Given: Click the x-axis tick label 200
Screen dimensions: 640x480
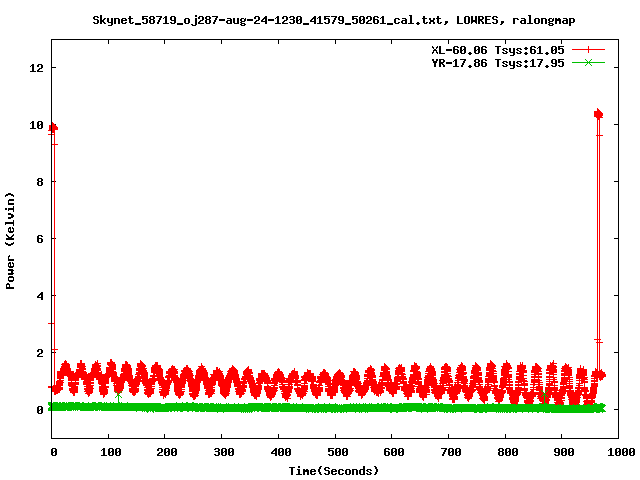Looking at the screenshot, I should [x=167, y=452].
